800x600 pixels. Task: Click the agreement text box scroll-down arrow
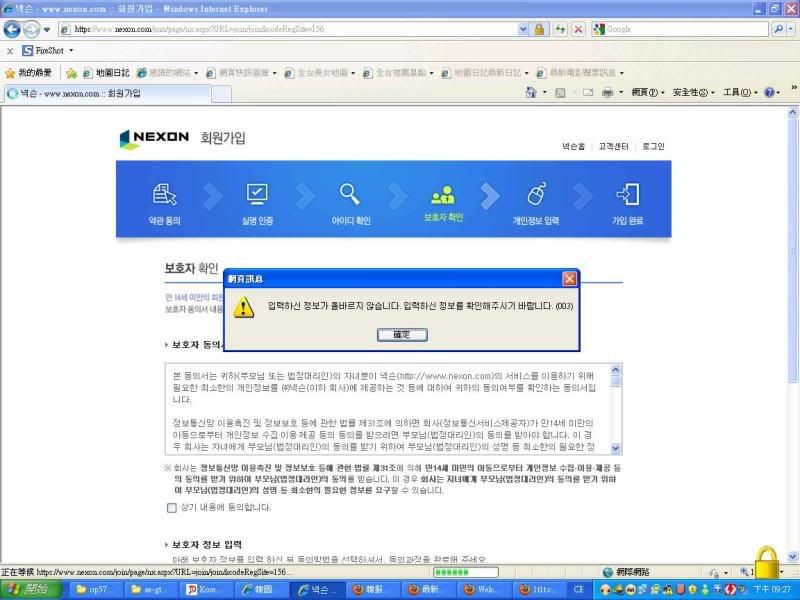[615, 448]
